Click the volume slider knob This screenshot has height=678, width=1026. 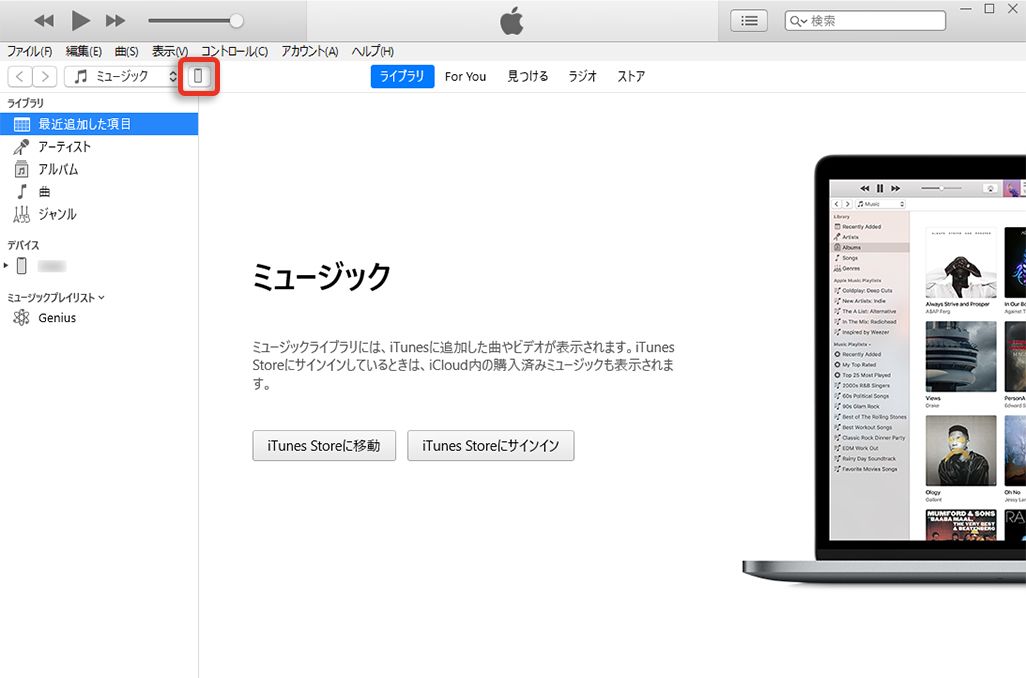click(236, 21)
